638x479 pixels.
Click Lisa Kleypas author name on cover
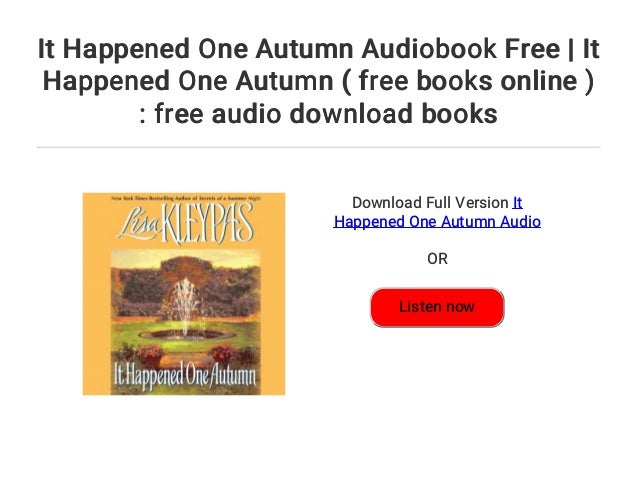pos(186,224)
